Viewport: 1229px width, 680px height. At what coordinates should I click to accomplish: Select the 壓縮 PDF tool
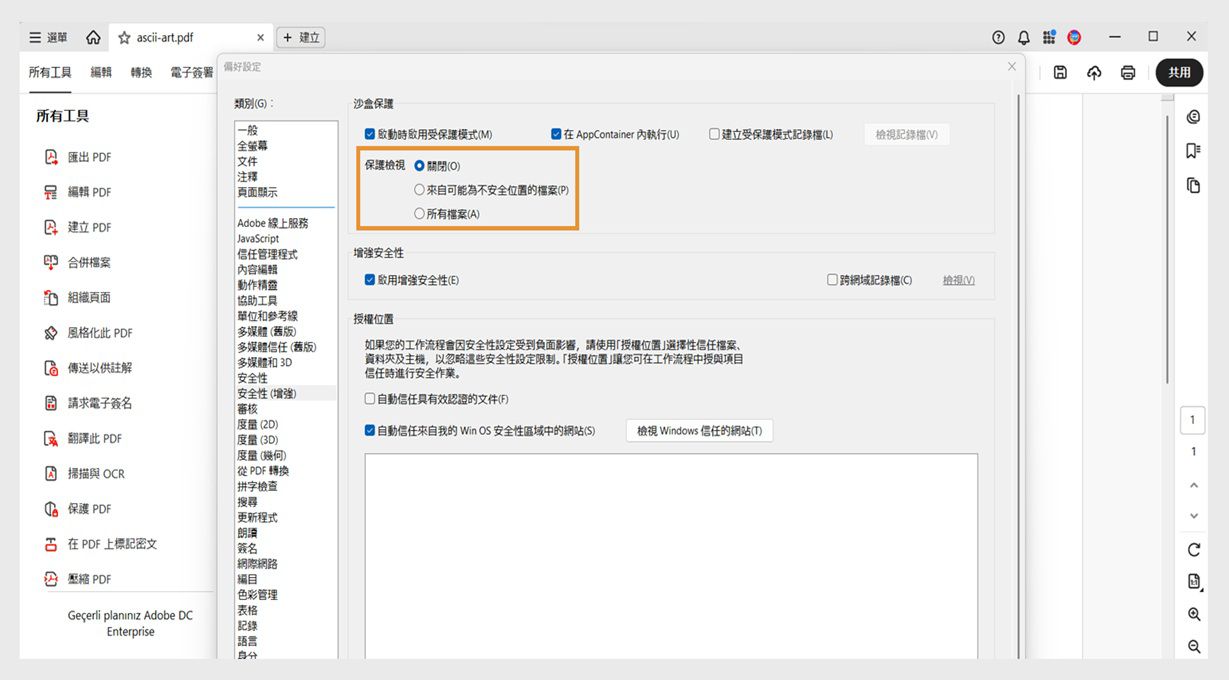(83, 578)
